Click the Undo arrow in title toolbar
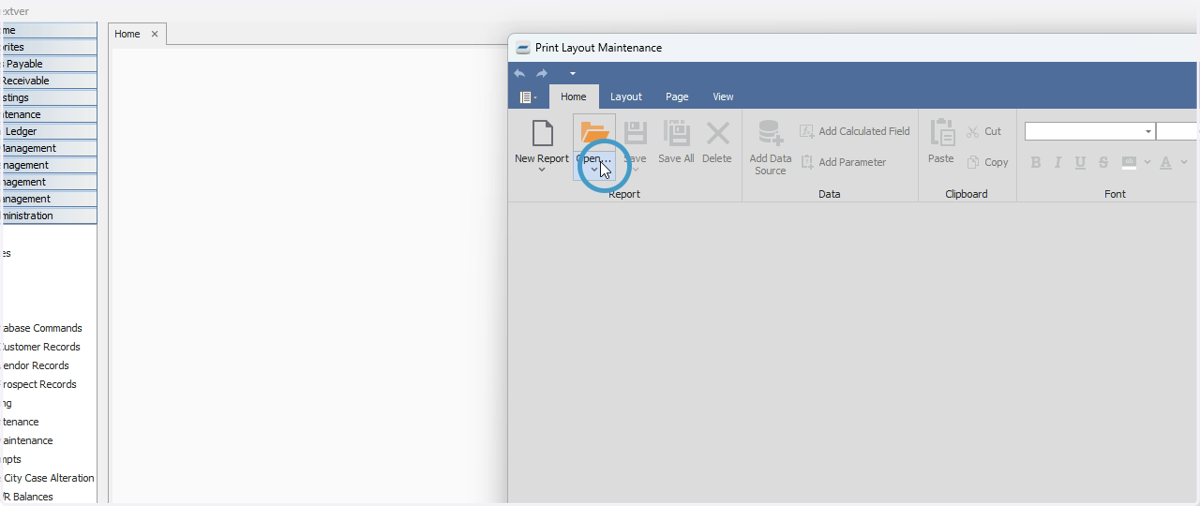 [x=519, y=73]
